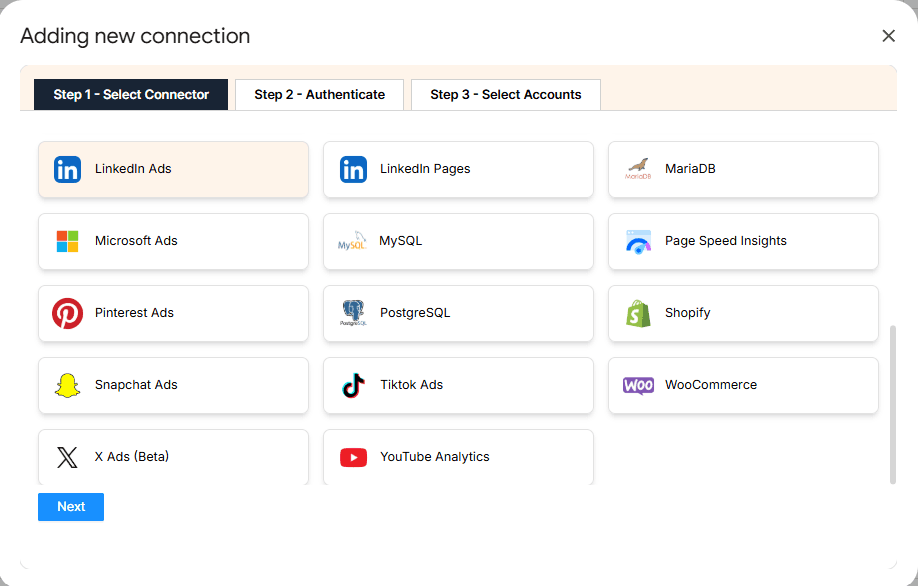Click the MariaDB seal logo icon
The width and height of the screenshot is (918, 586).
(638, 169)
